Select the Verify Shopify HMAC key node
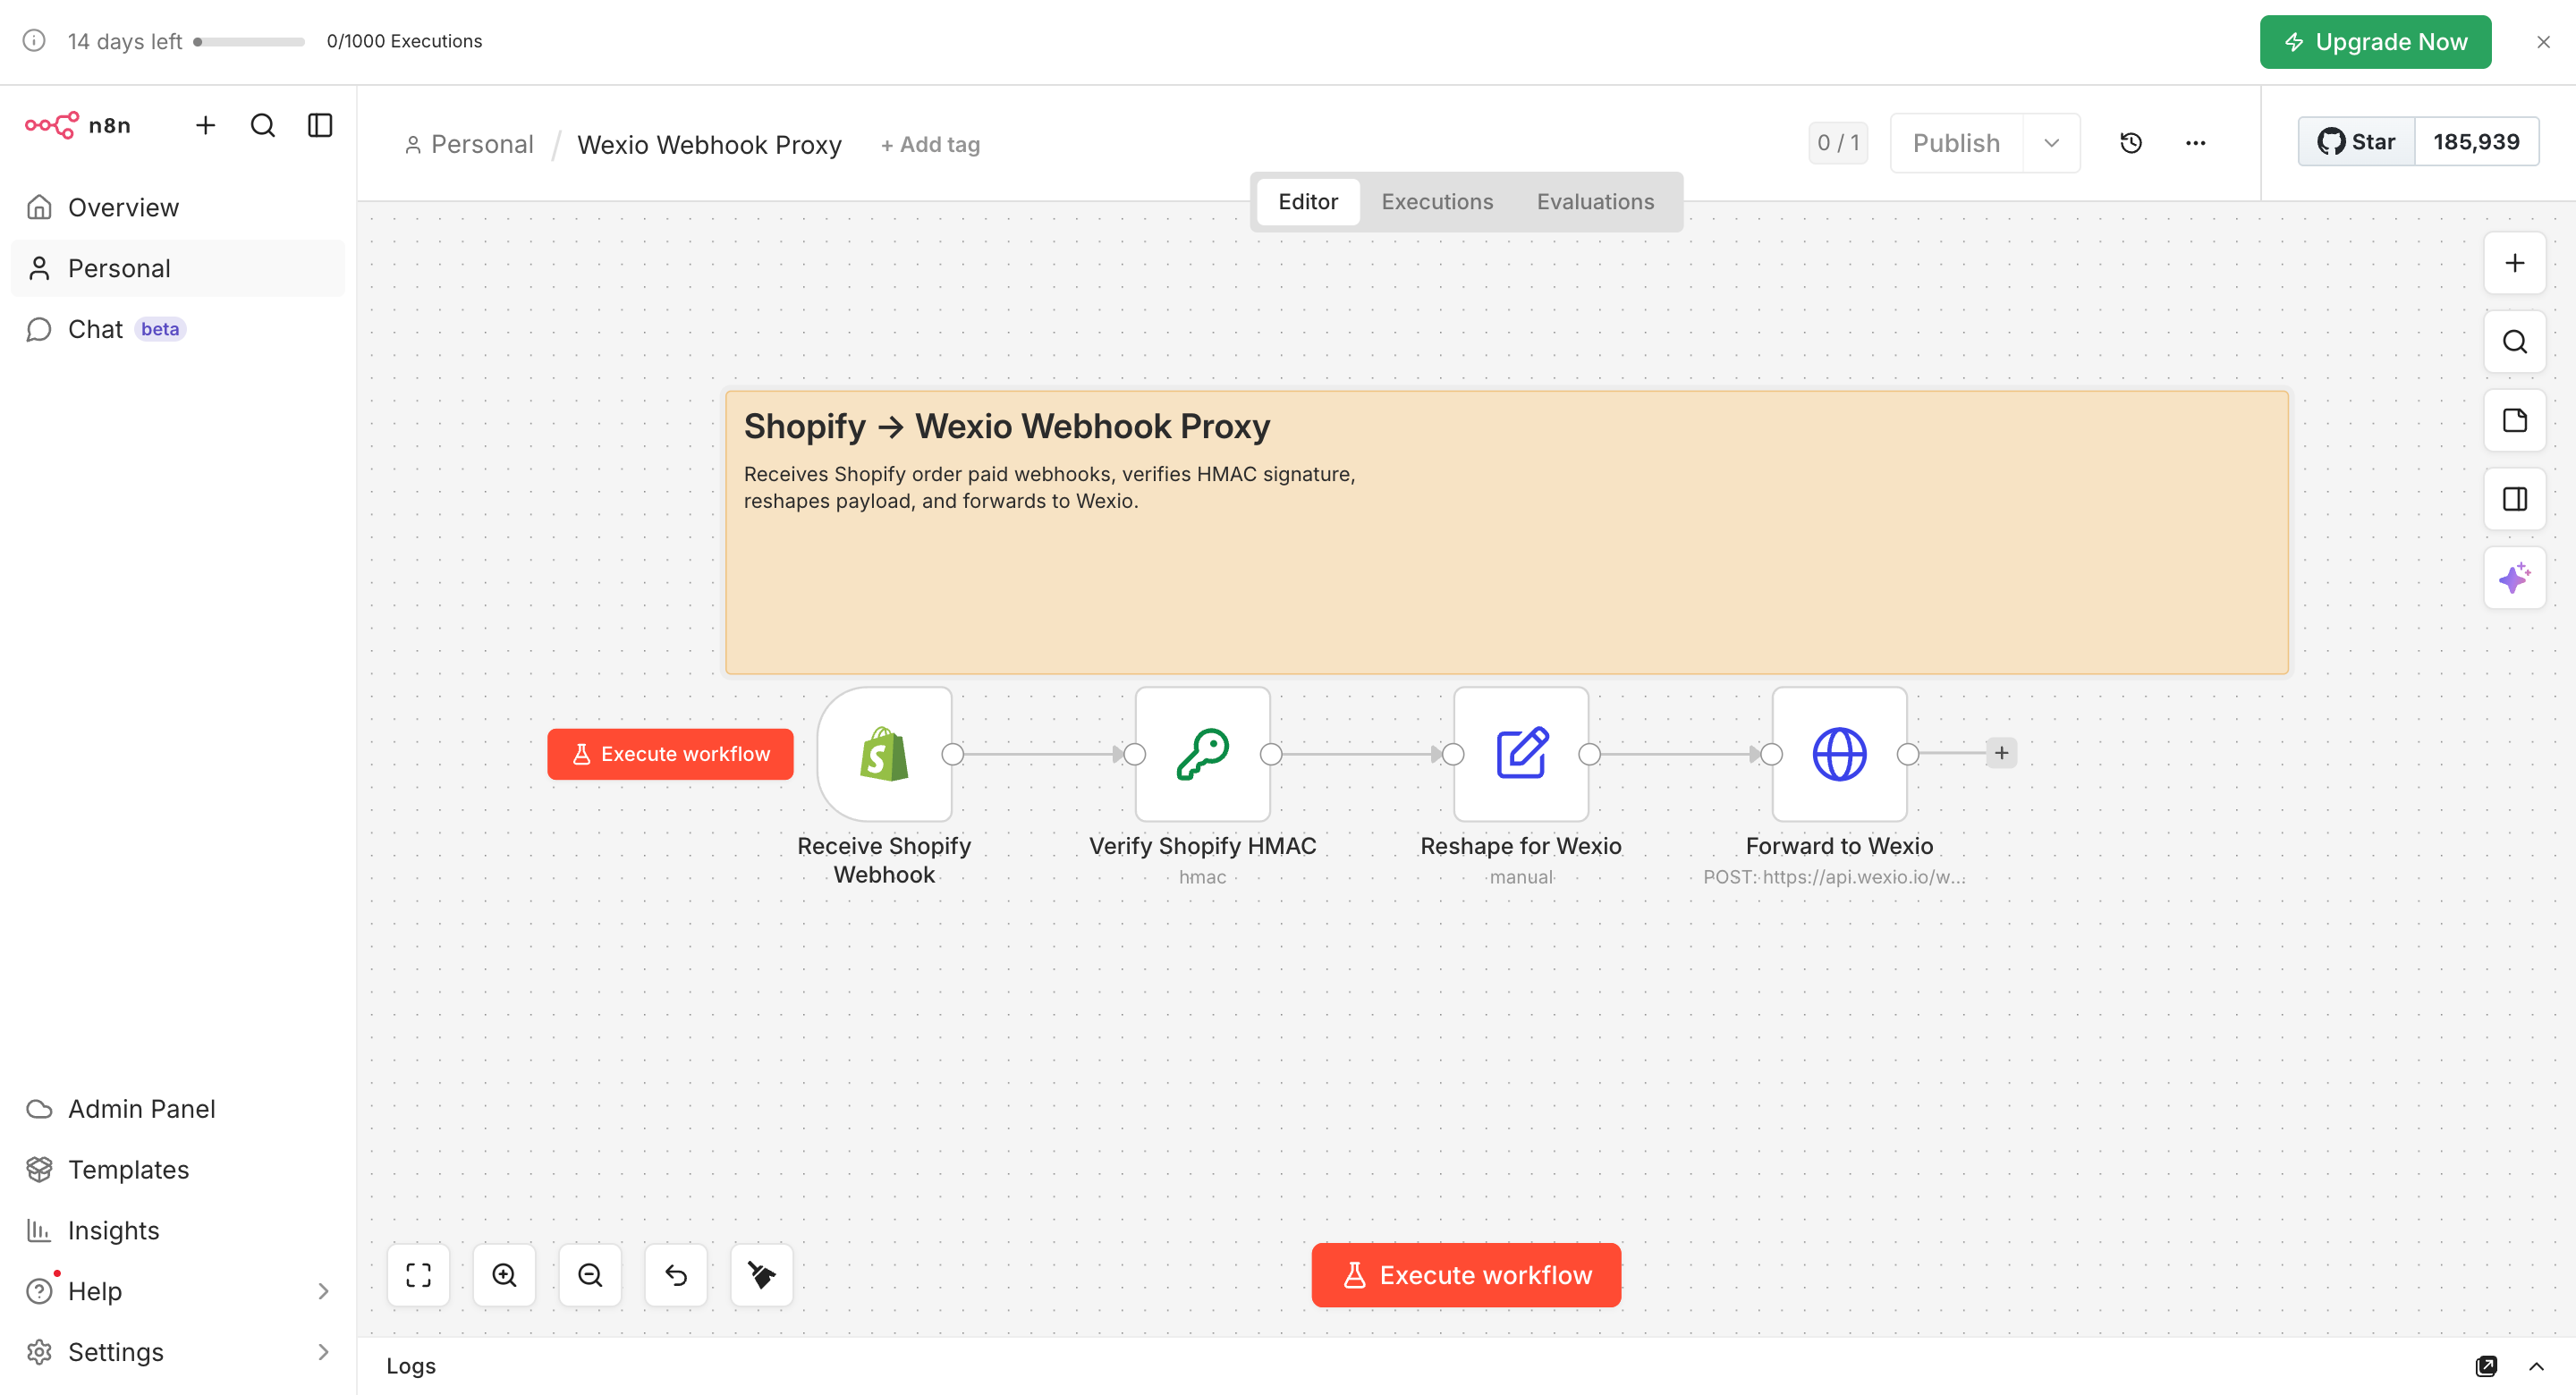The image size is (2576, 1395). [1202, 754]
